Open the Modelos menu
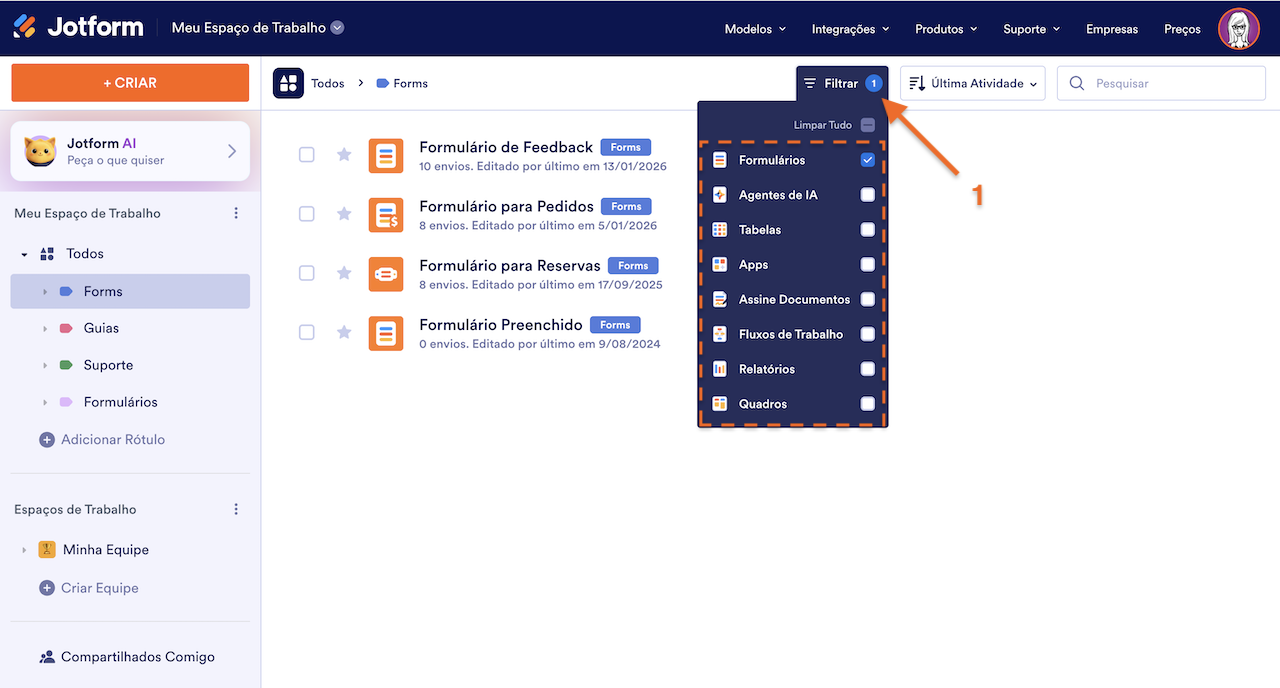 click(x=755, y=29)
